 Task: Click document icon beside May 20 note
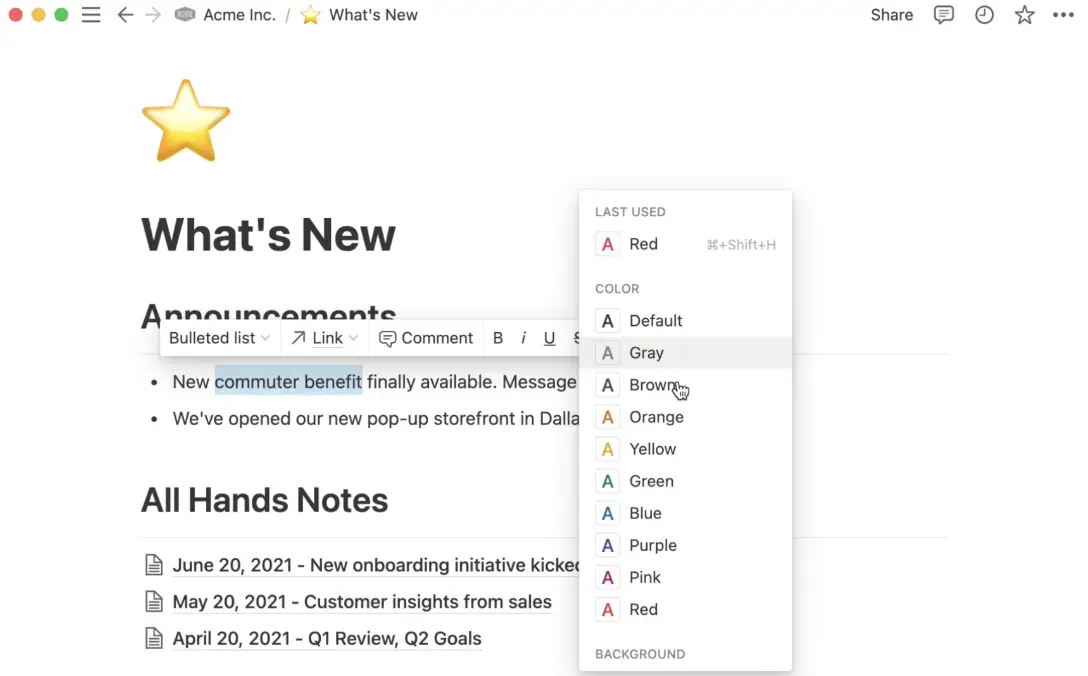click(153, 602)
